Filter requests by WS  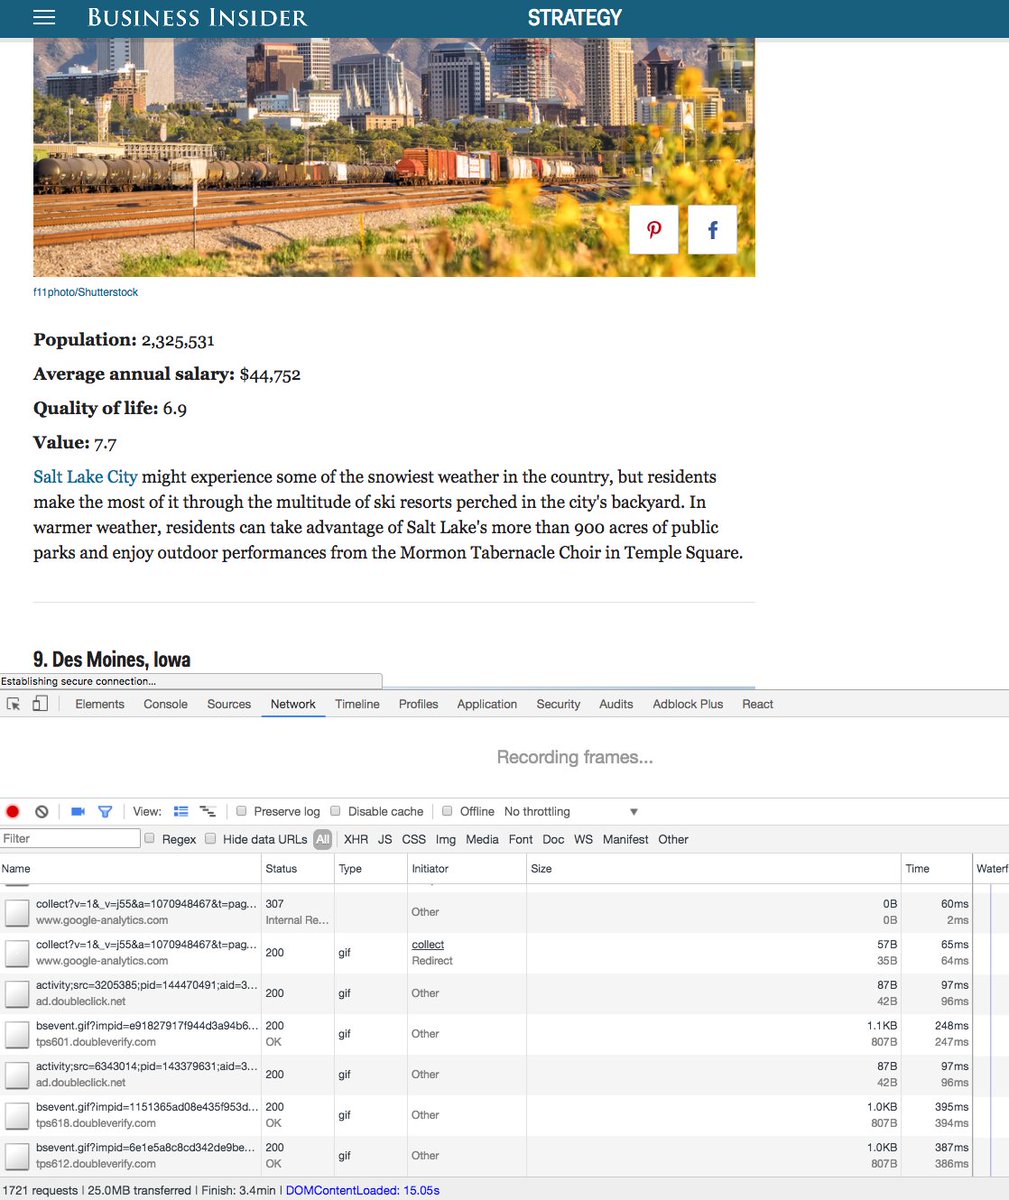pos(583,840)
